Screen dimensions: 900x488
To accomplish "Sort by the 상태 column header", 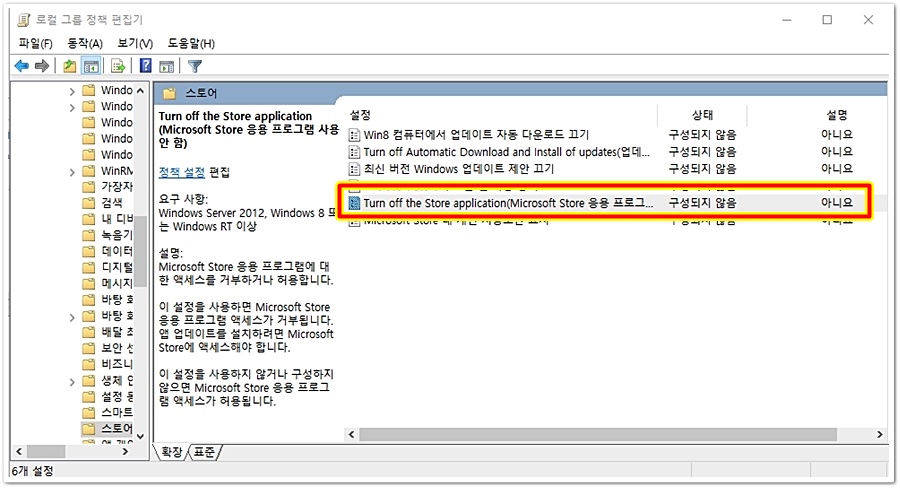I will click(x=703, y=115).
